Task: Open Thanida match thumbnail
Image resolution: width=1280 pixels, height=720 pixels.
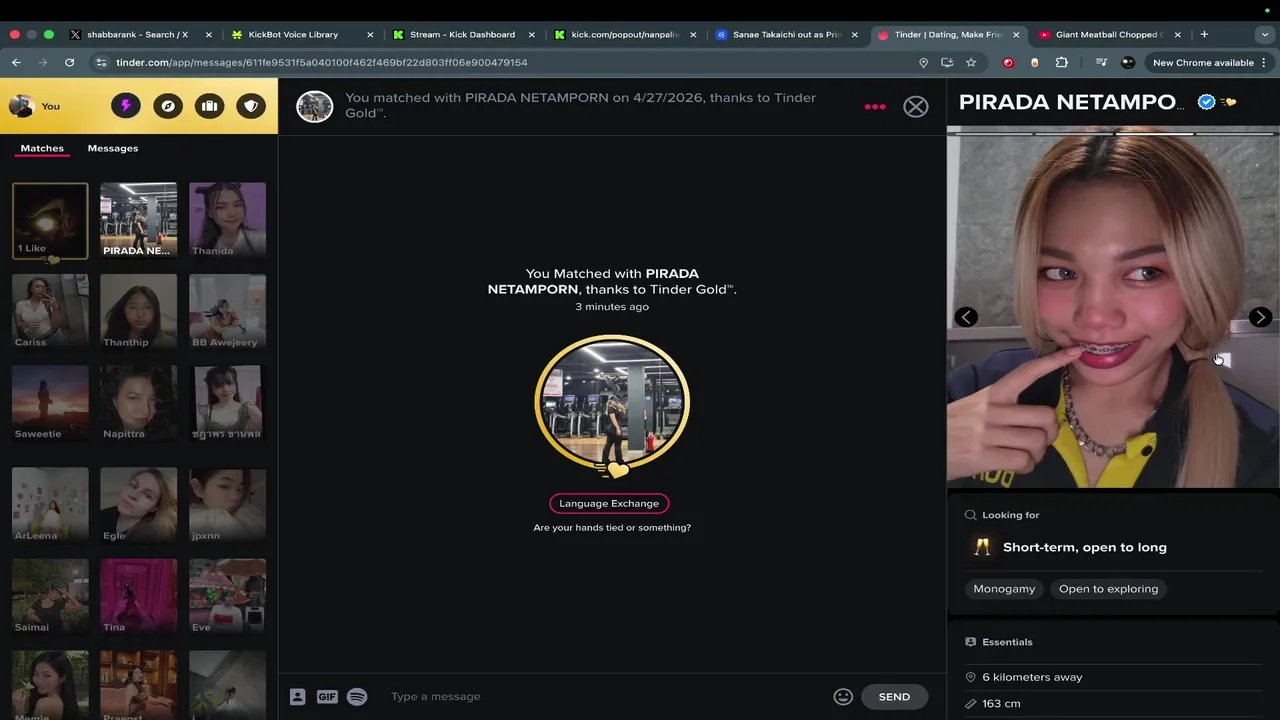Action: 227,221
